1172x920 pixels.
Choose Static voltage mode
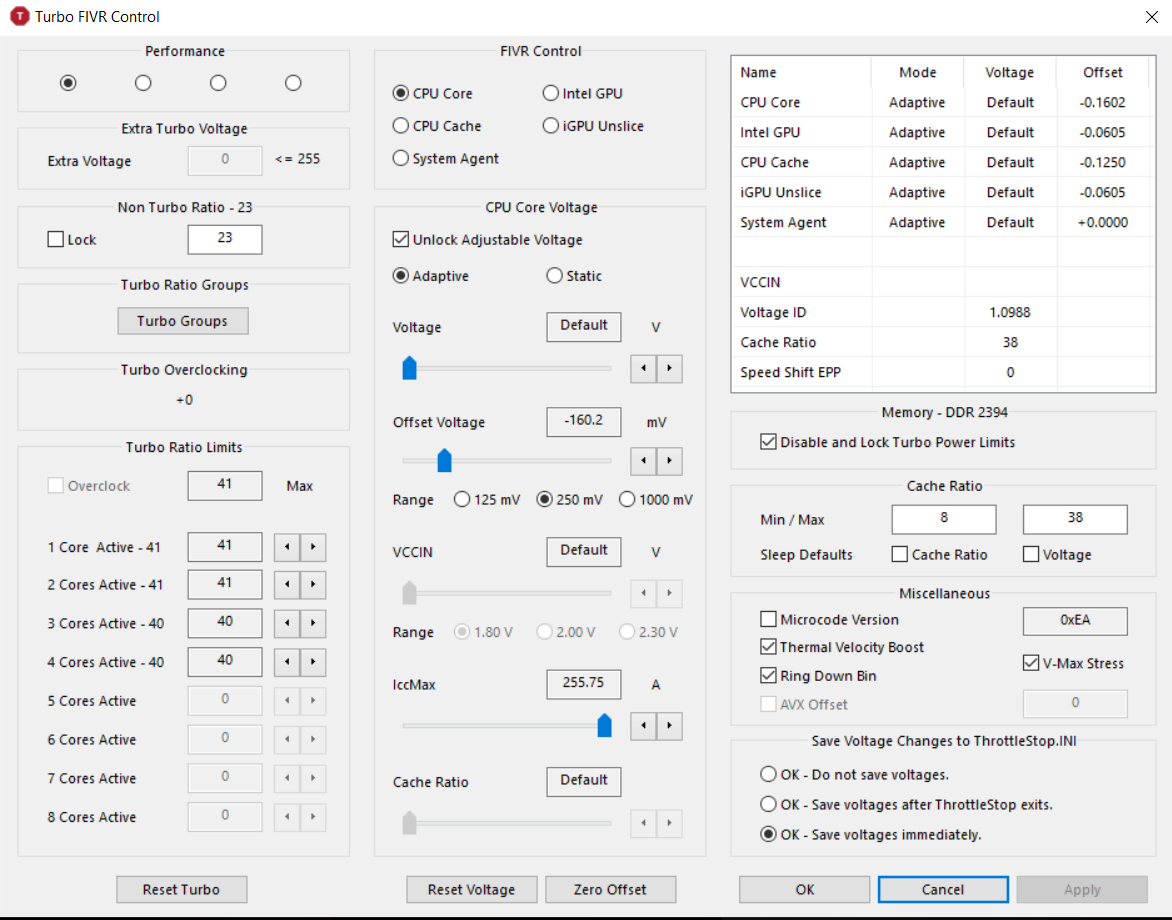click(x=574, y=276)
